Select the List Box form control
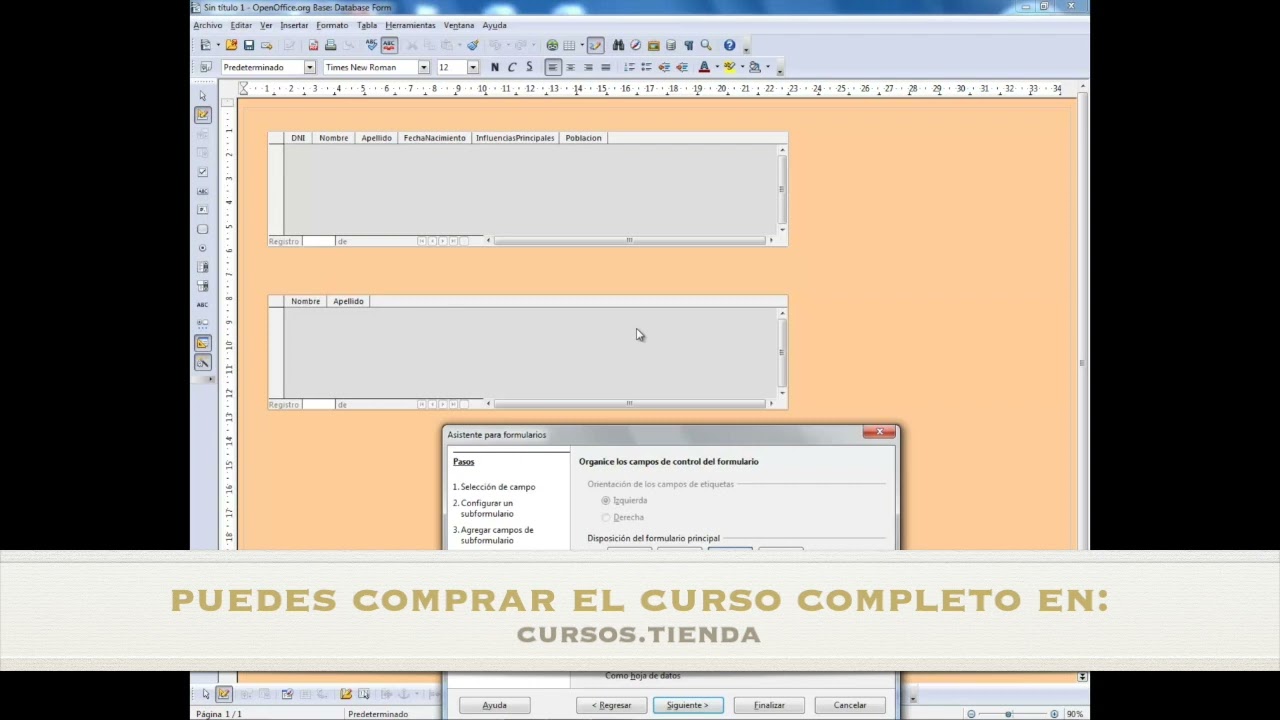This screenshot has height=720, width=1280. coord(203,267)
